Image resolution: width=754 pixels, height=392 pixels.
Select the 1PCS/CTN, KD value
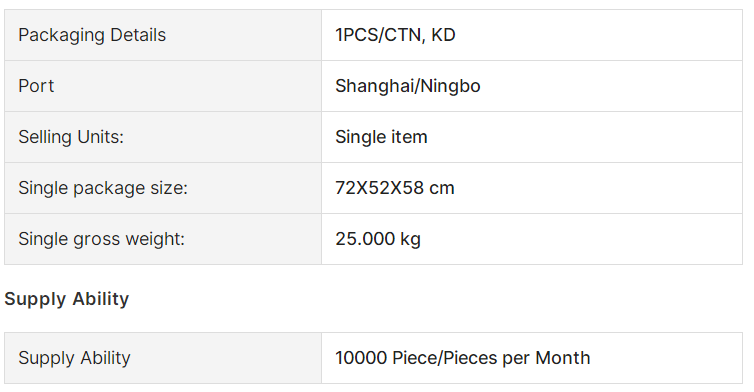(x=395, y=35)
